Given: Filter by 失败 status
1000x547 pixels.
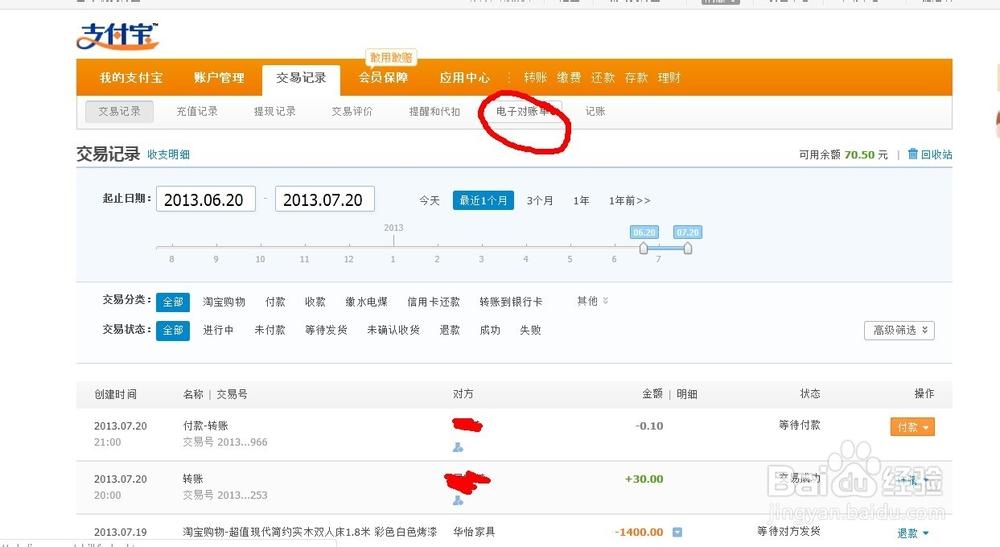Looking at the screenshot, I should (x=531, y=330).
